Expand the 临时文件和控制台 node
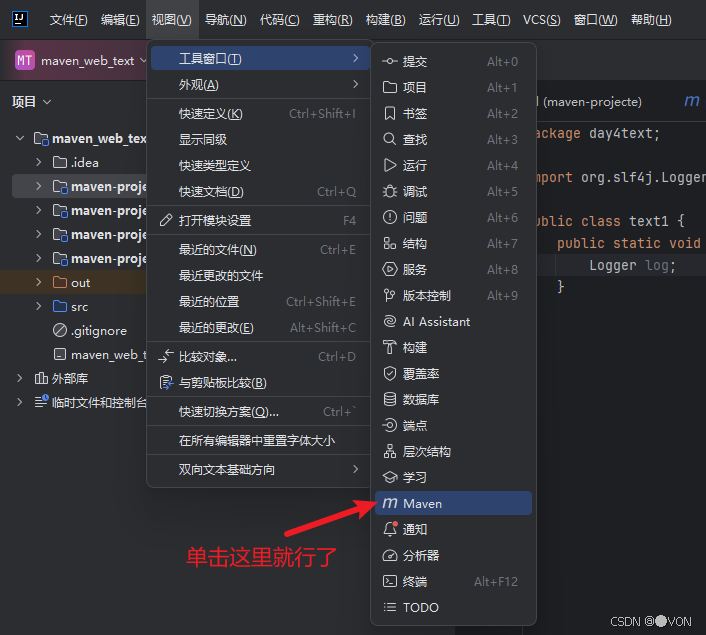Image resolution: width=706 pixels, height=635 pixels. 20,402
